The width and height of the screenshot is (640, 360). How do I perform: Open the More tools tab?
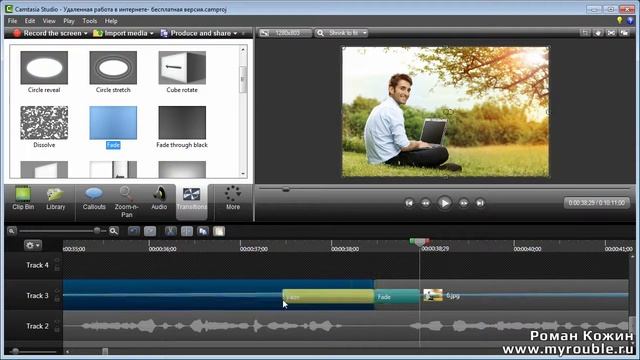pyautogui.click(x=233, y=198)
